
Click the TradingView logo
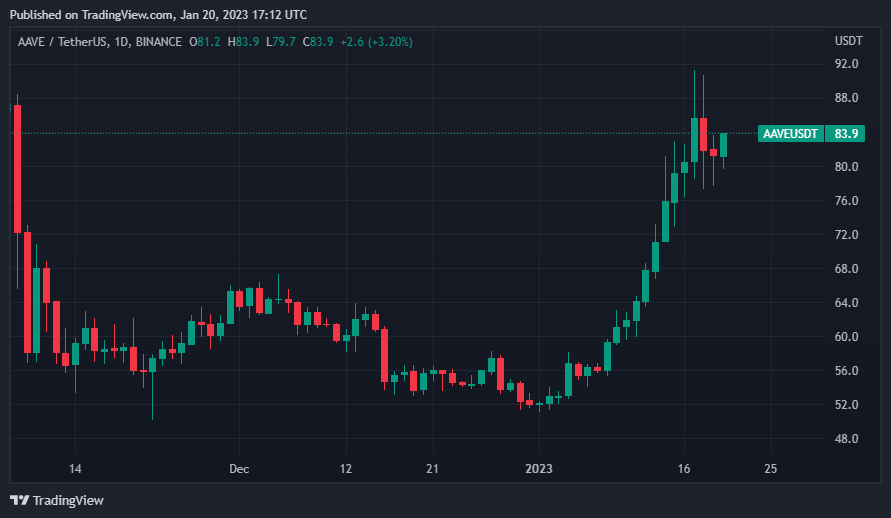[57, 500]
